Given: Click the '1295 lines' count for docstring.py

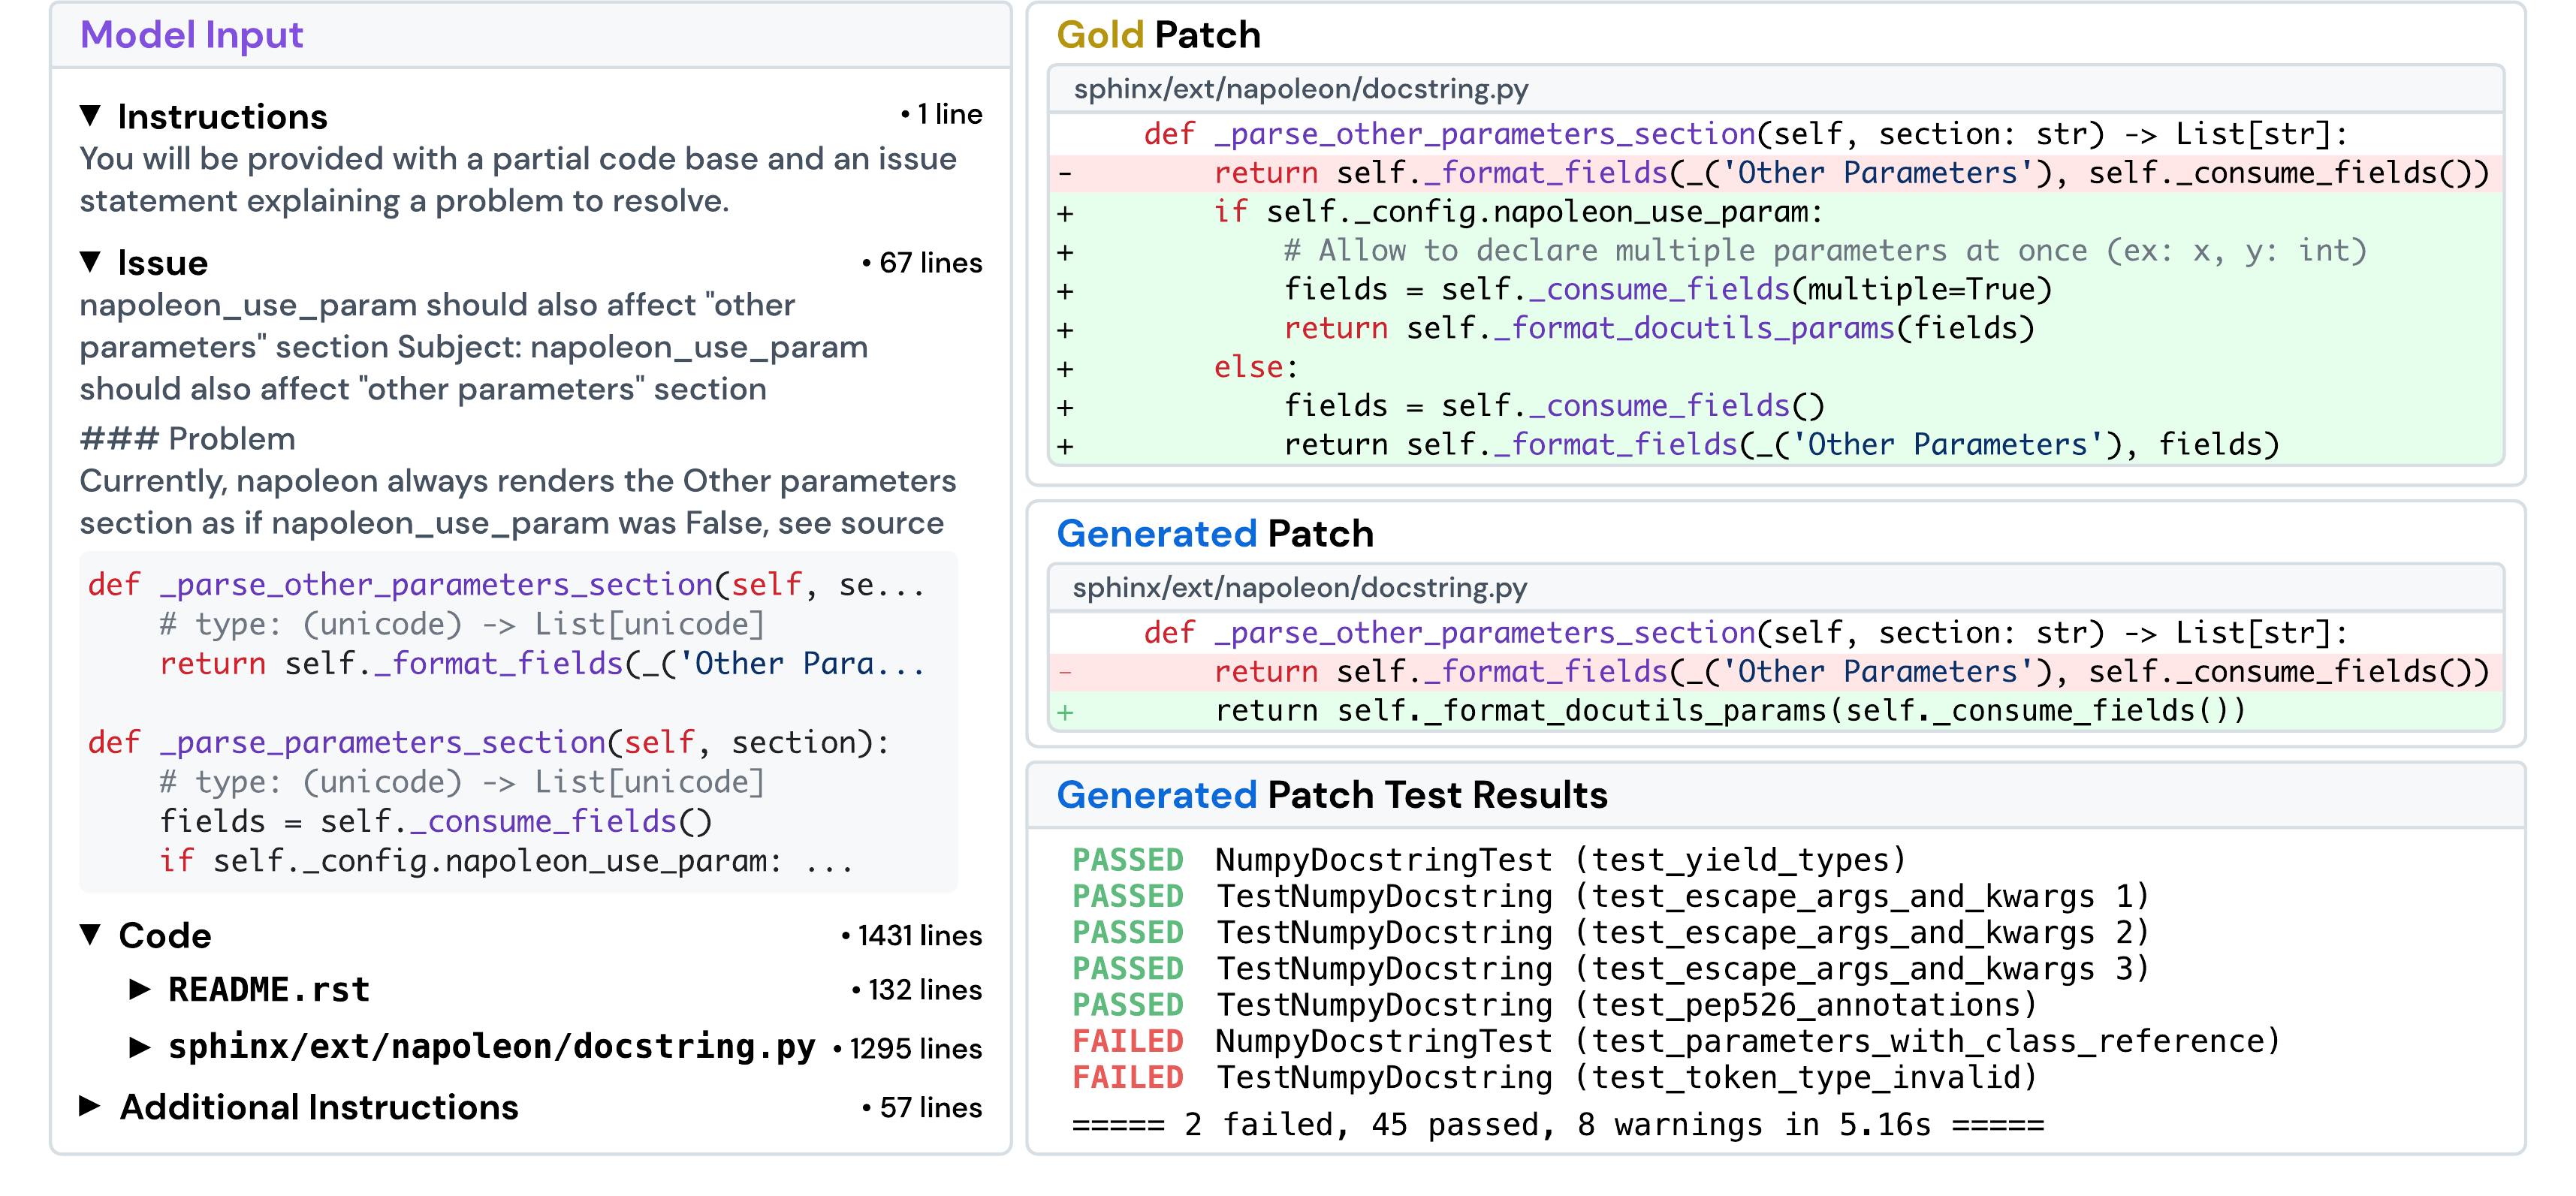Looking at the screenshot, I should pyautogui.click(x=908, y=1049).
